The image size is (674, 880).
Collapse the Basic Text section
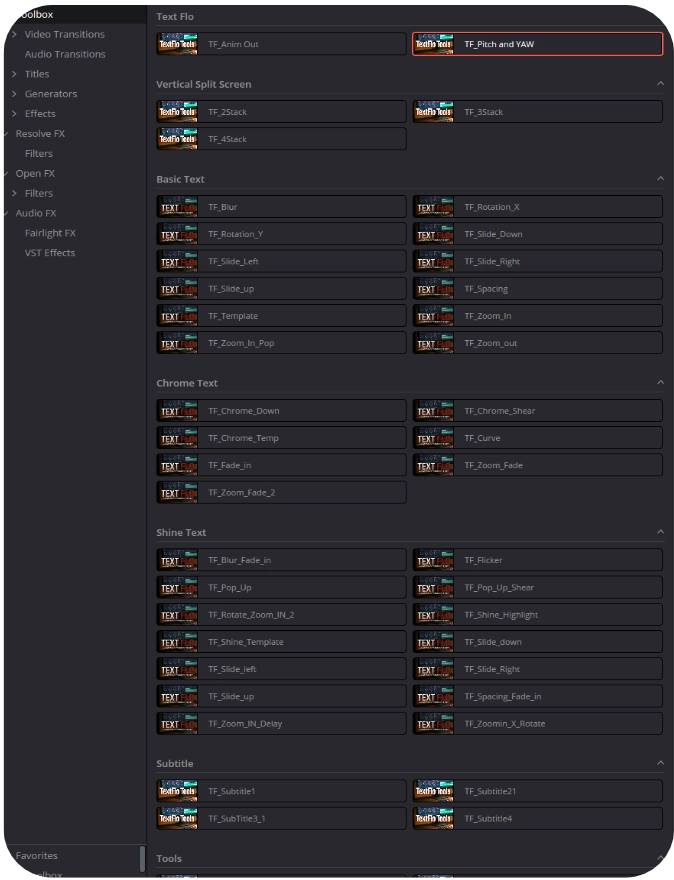[x=660, y=179]
